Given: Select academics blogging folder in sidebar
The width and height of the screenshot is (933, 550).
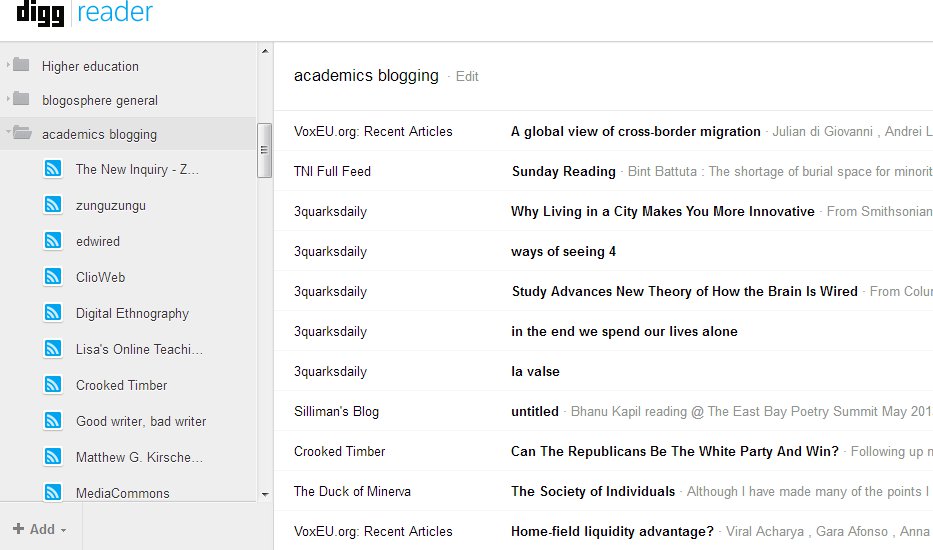Looking at the screenshot, I should (99, 135).
